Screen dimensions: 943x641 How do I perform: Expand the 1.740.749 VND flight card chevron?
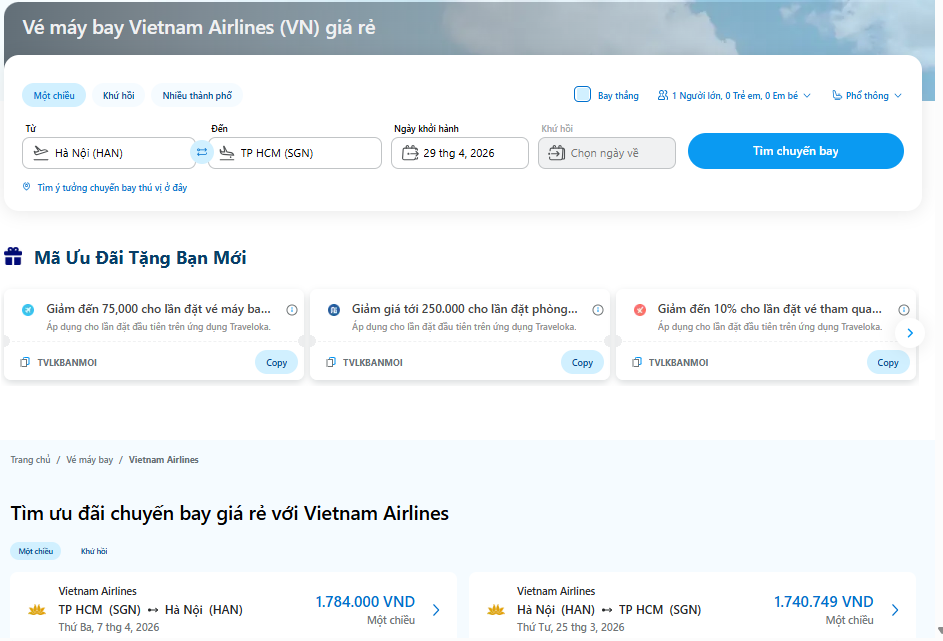click(x=893, y=608)
